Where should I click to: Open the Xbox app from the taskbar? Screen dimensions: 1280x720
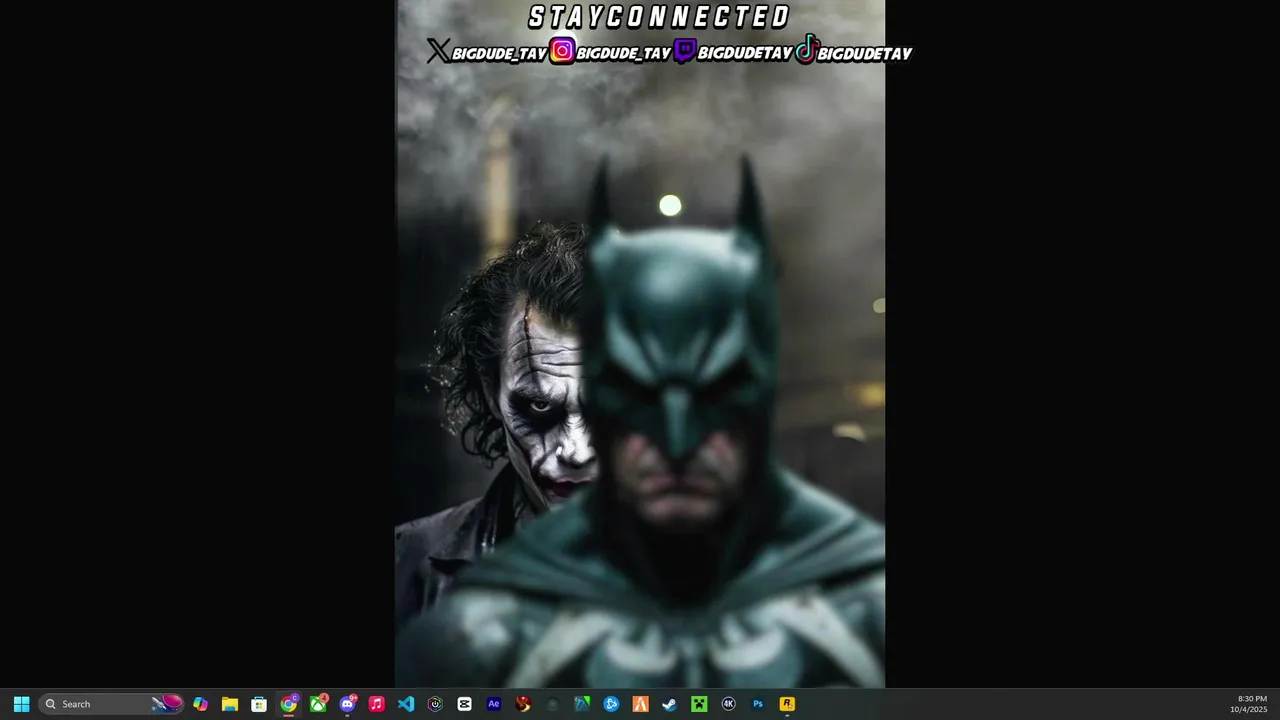pyautogui.click(x=318, y=704)
